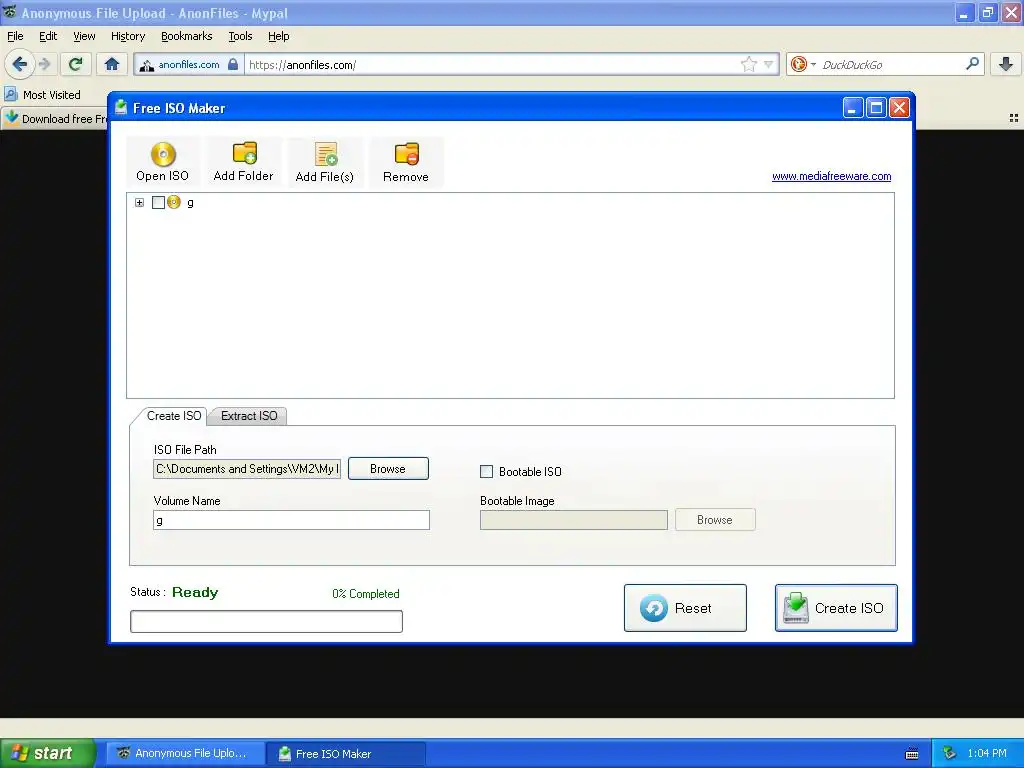Select the tree item labeled g
Viewport: 1024px width, 768px height.
click(x=190, y=202)
